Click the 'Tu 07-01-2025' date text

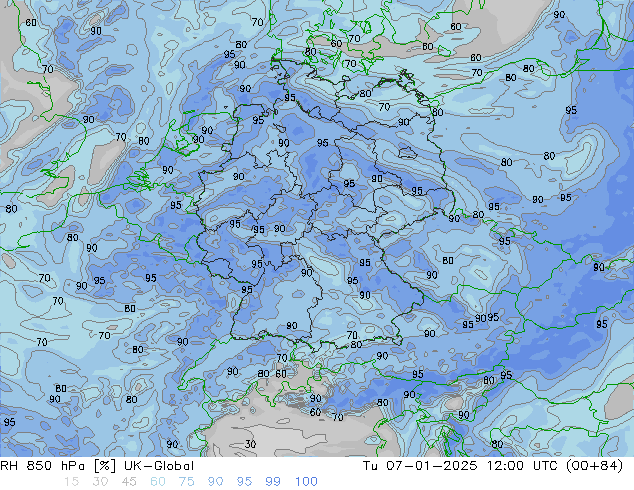(x=420, y=466)
